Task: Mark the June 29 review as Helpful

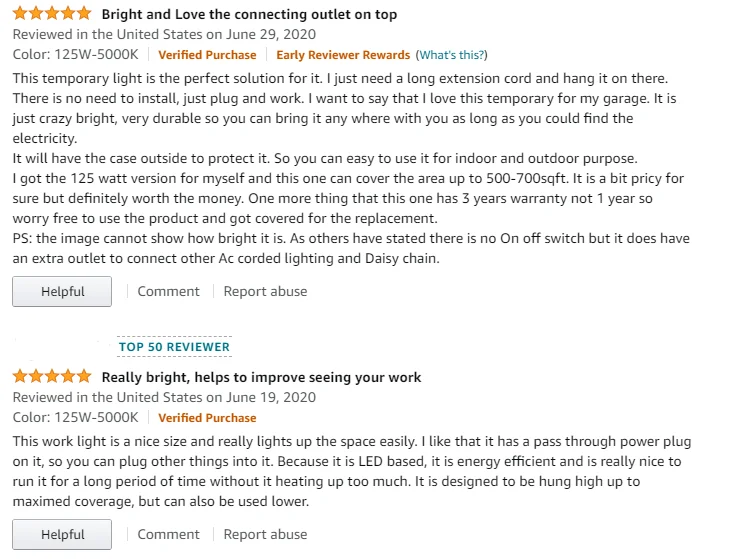Action: click(x=62, y=291)
